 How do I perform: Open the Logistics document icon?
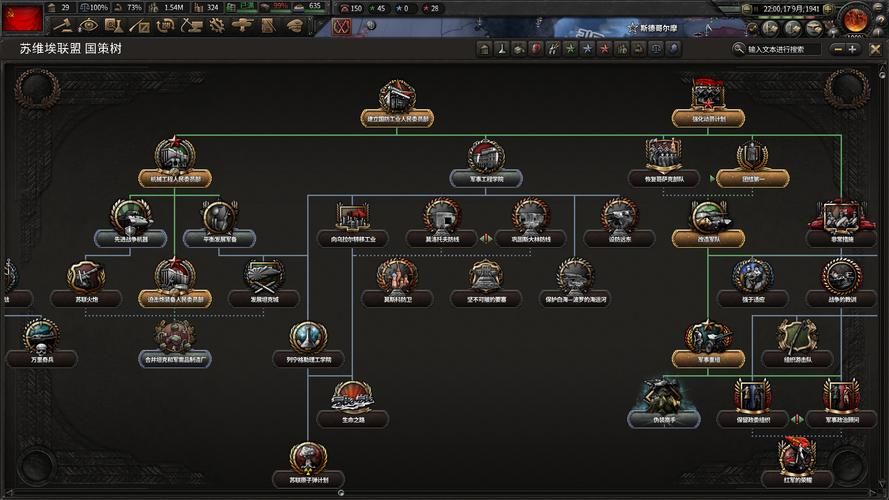[x=268, y=26]
